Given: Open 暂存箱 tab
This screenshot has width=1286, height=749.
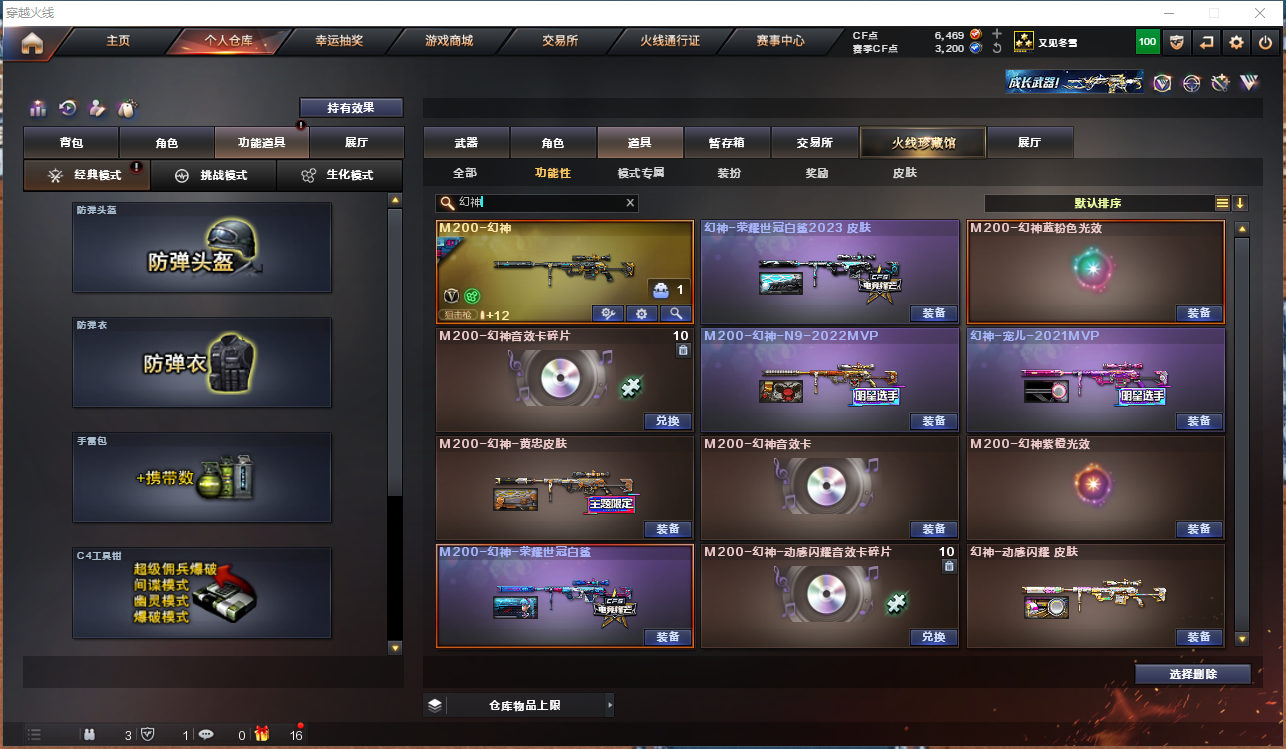Looking at the screenshot, I should click(727, 143).
